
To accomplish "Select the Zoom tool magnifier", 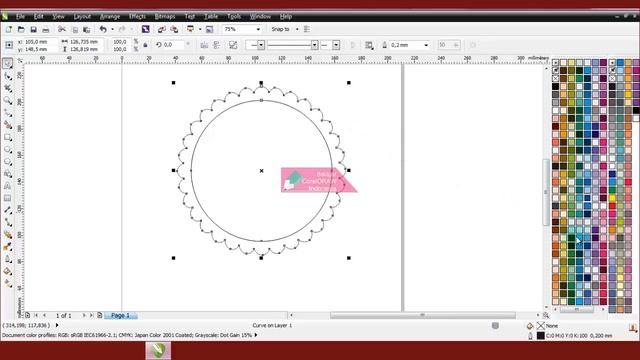I will click(x=7, y=100).
